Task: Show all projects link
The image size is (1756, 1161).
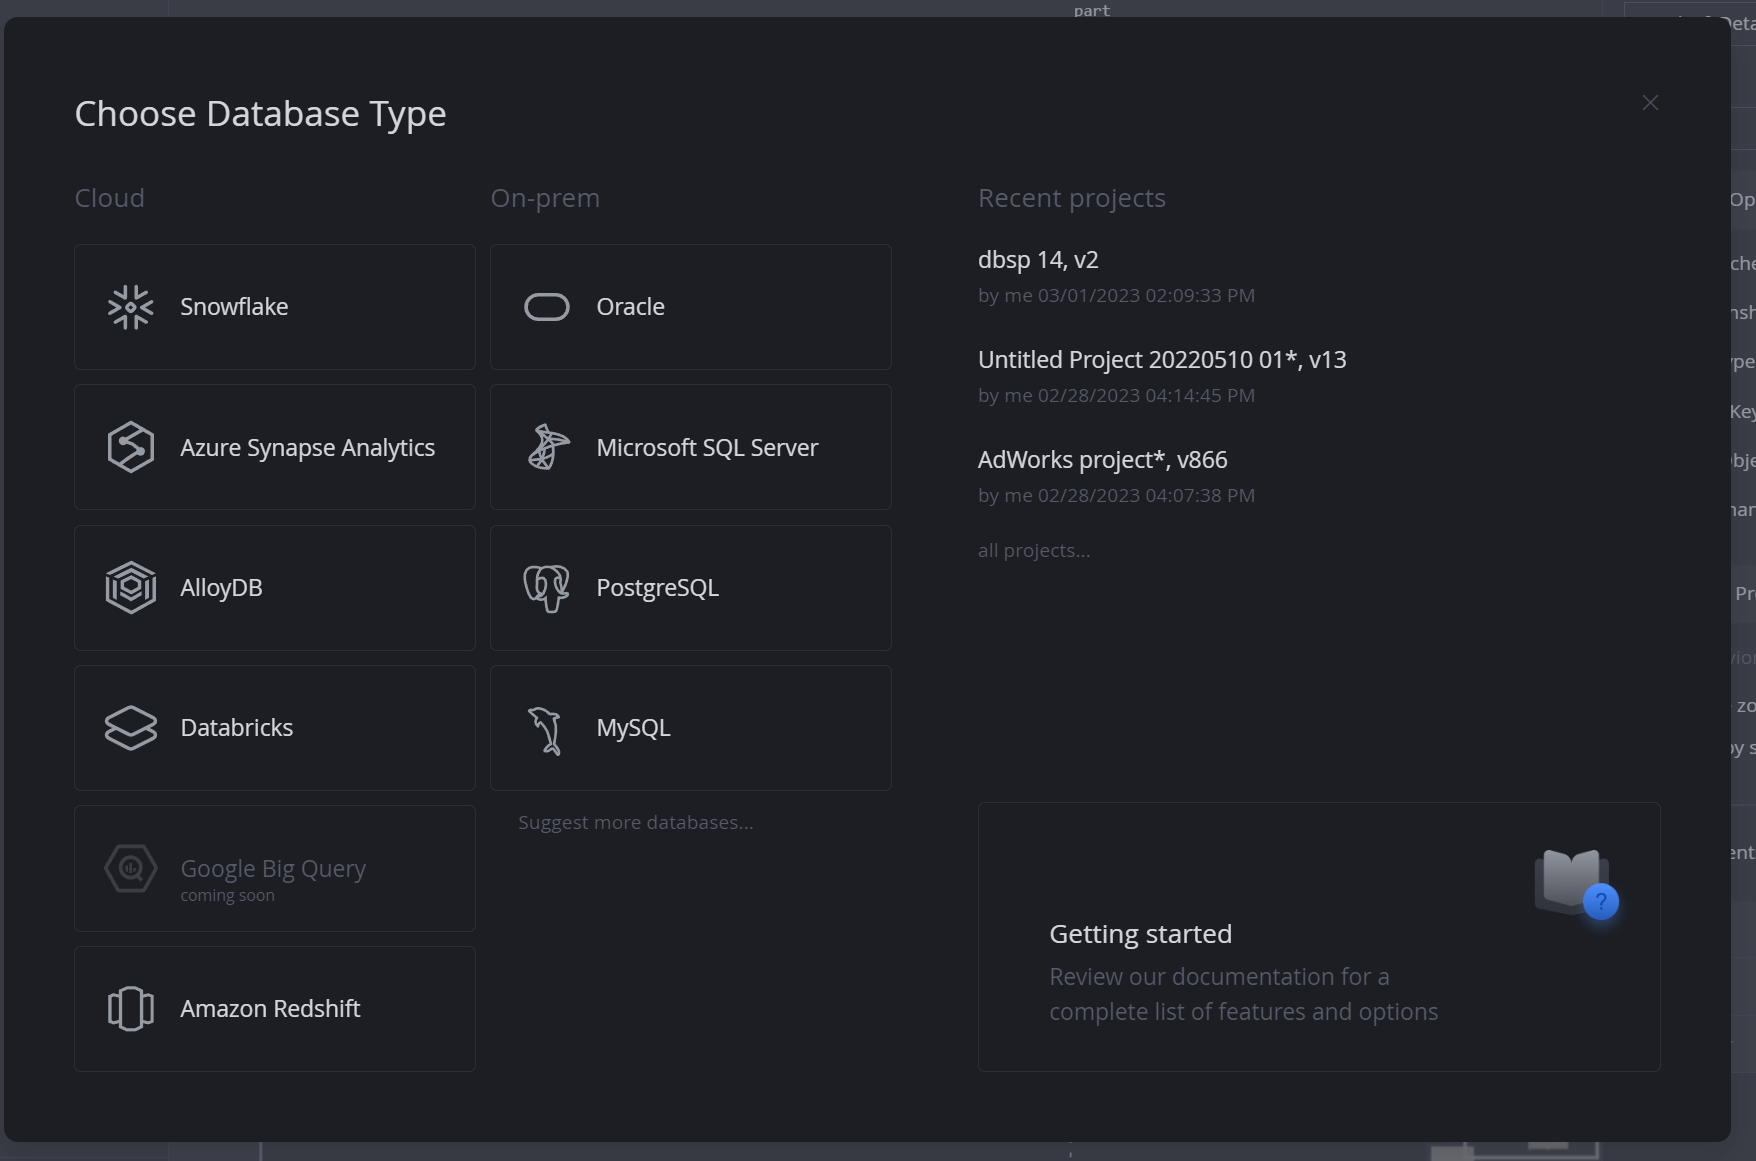Action: click(1033, 551)
